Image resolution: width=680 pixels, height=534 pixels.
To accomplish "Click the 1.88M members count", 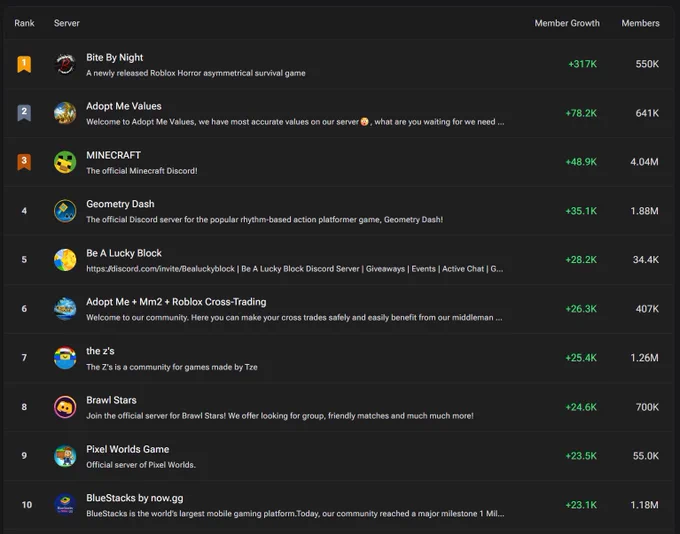I will 644,211.
